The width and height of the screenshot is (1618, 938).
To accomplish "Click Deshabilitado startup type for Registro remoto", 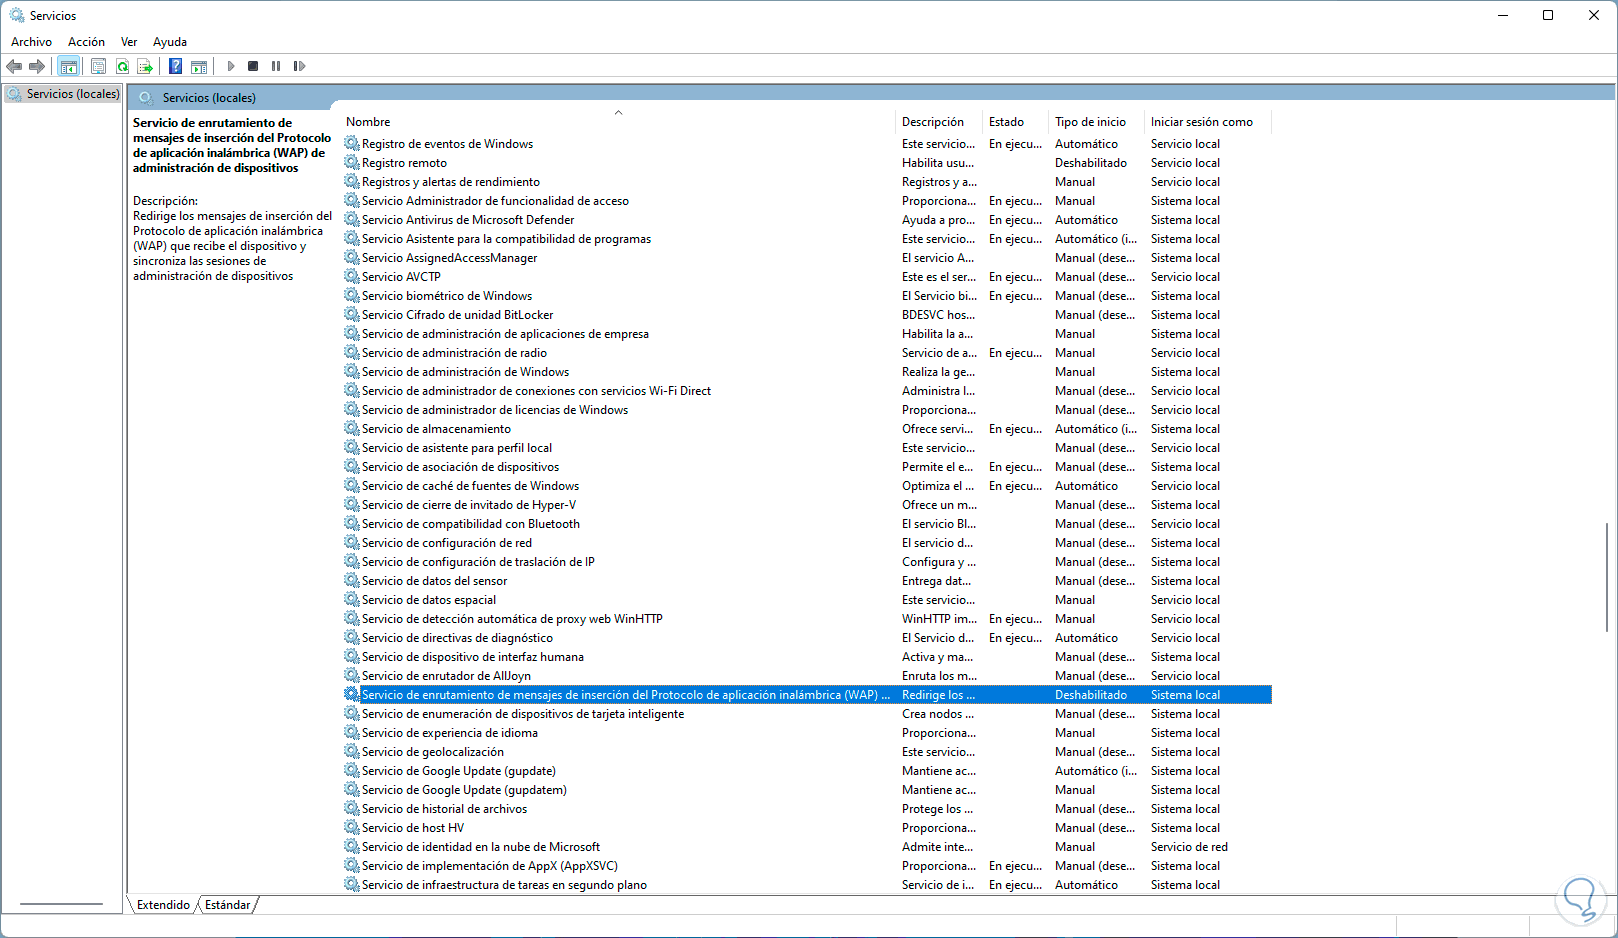I will coord(1091,163).
